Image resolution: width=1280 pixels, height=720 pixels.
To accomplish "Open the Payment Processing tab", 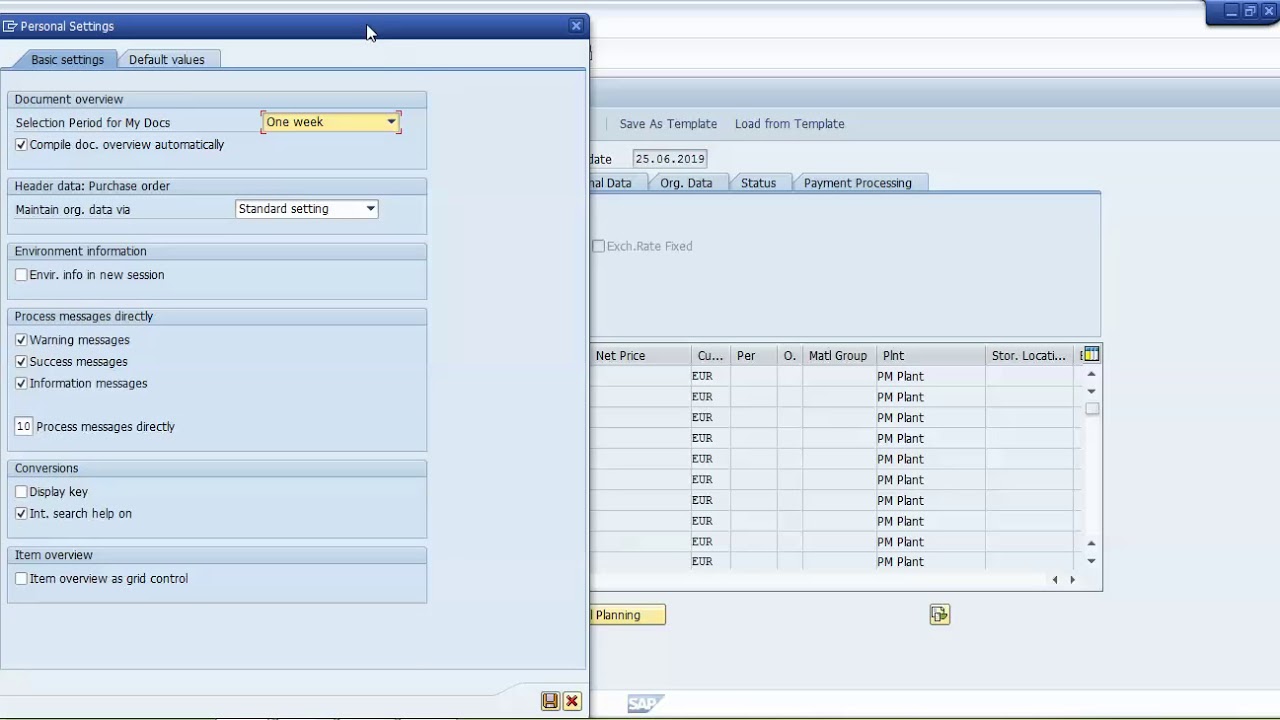I will [x=858, y=183].
